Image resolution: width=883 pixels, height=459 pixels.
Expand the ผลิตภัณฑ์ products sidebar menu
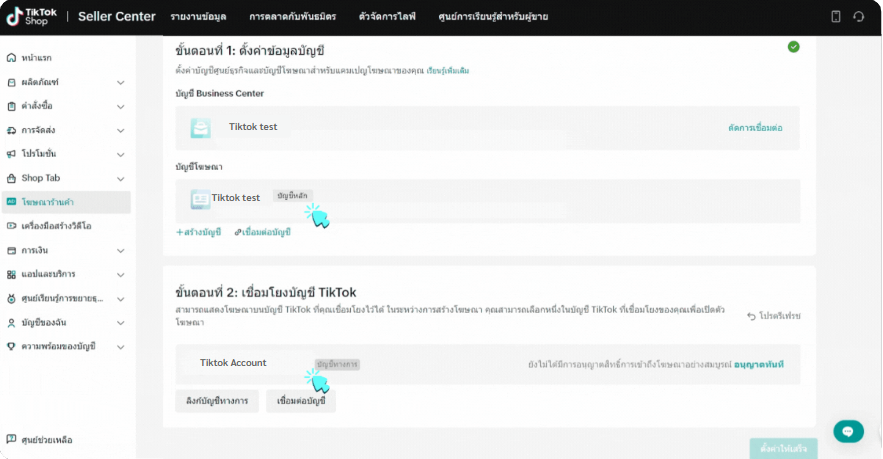(x=120, y=83)
